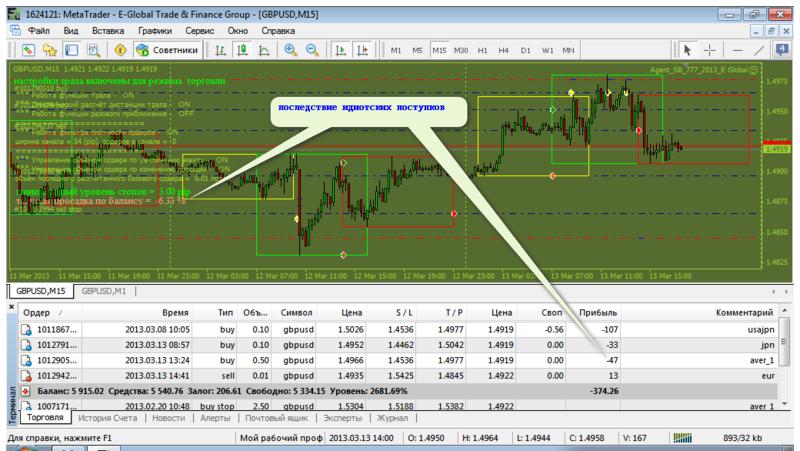
Task: Switch chart to candlestick mode
Action: pyautogui.click(x=242, y=50)
